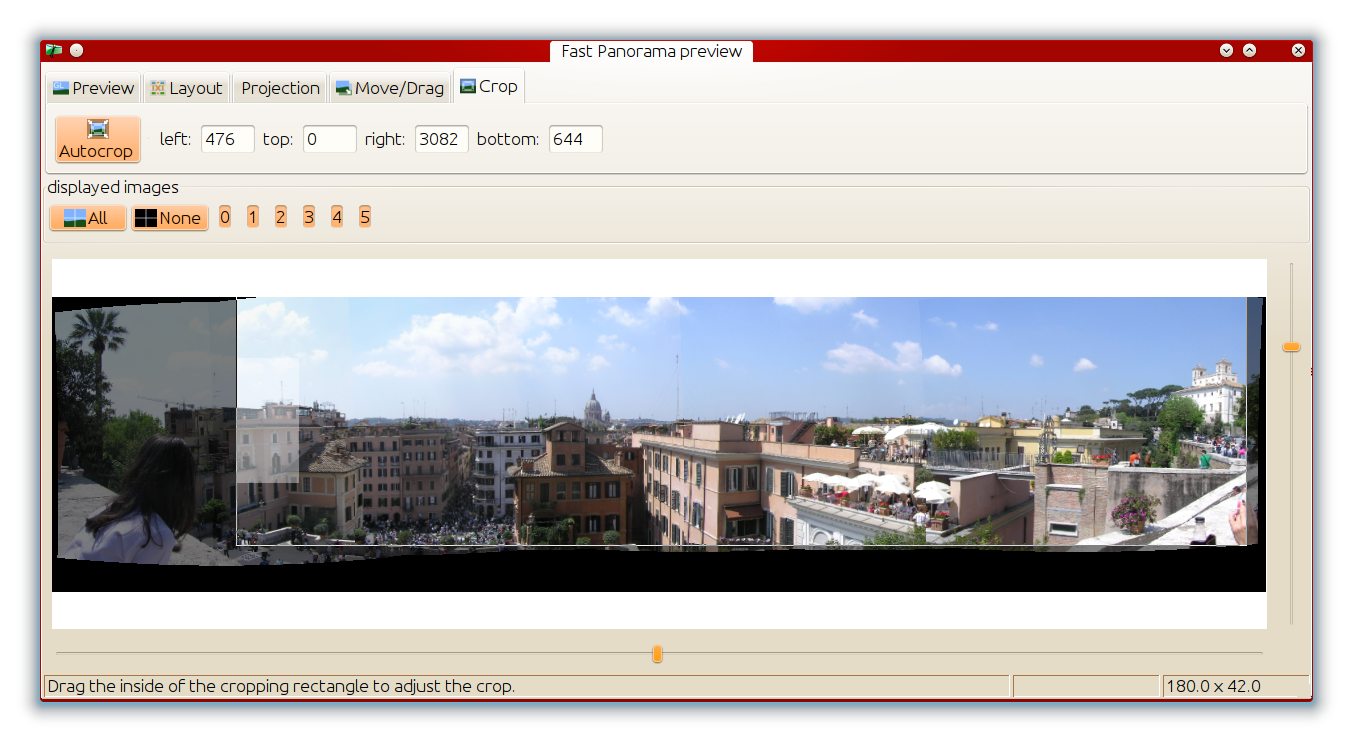Open the Layout tab
The image size is (1353, 742).
(x=186, y=88)
